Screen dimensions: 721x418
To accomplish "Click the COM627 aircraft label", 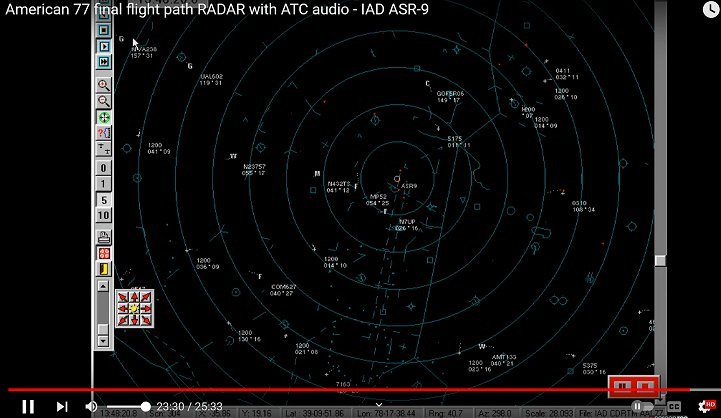I will pyautogui.click(x=284, y=287).
